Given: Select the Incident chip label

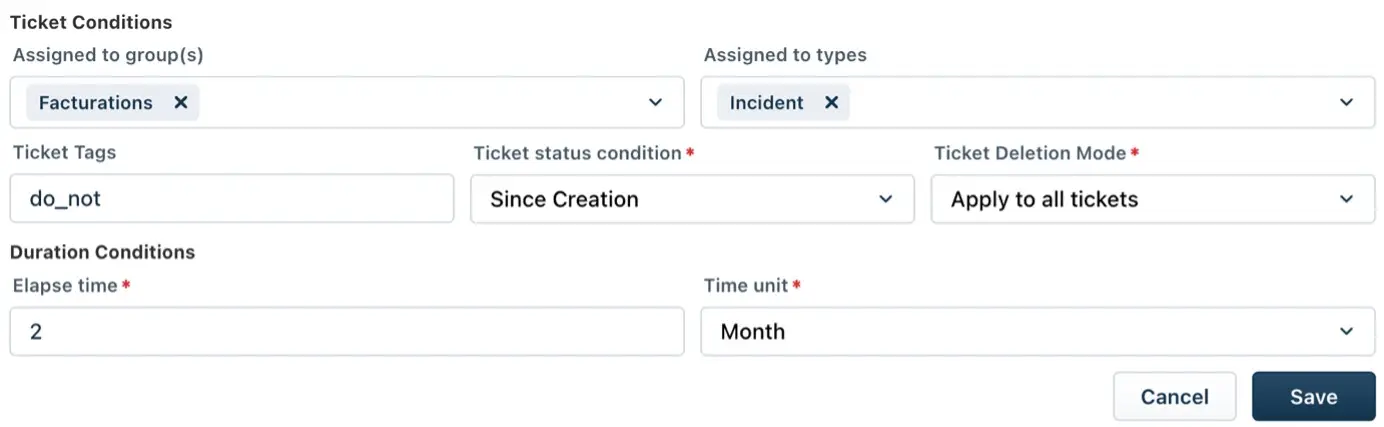Looking at the screenshot, I should pyautogui.click(x=766, y=102).
